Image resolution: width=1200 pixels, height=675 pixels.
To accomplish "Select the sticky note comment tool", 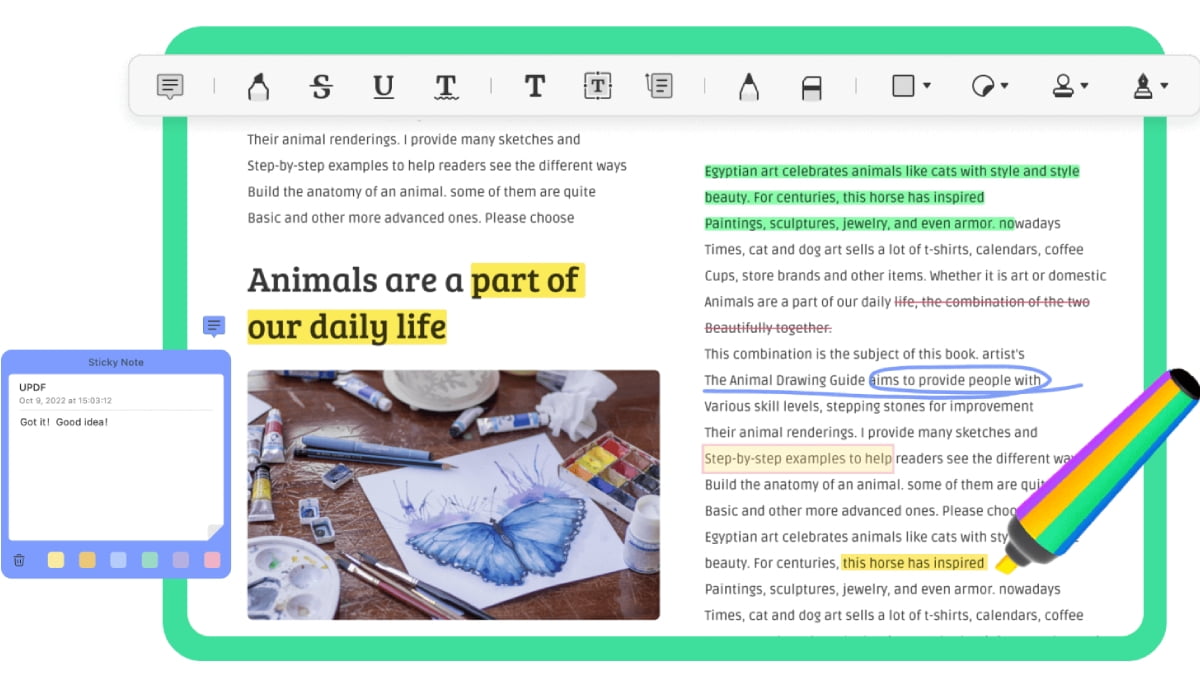I will pos(170,87).
